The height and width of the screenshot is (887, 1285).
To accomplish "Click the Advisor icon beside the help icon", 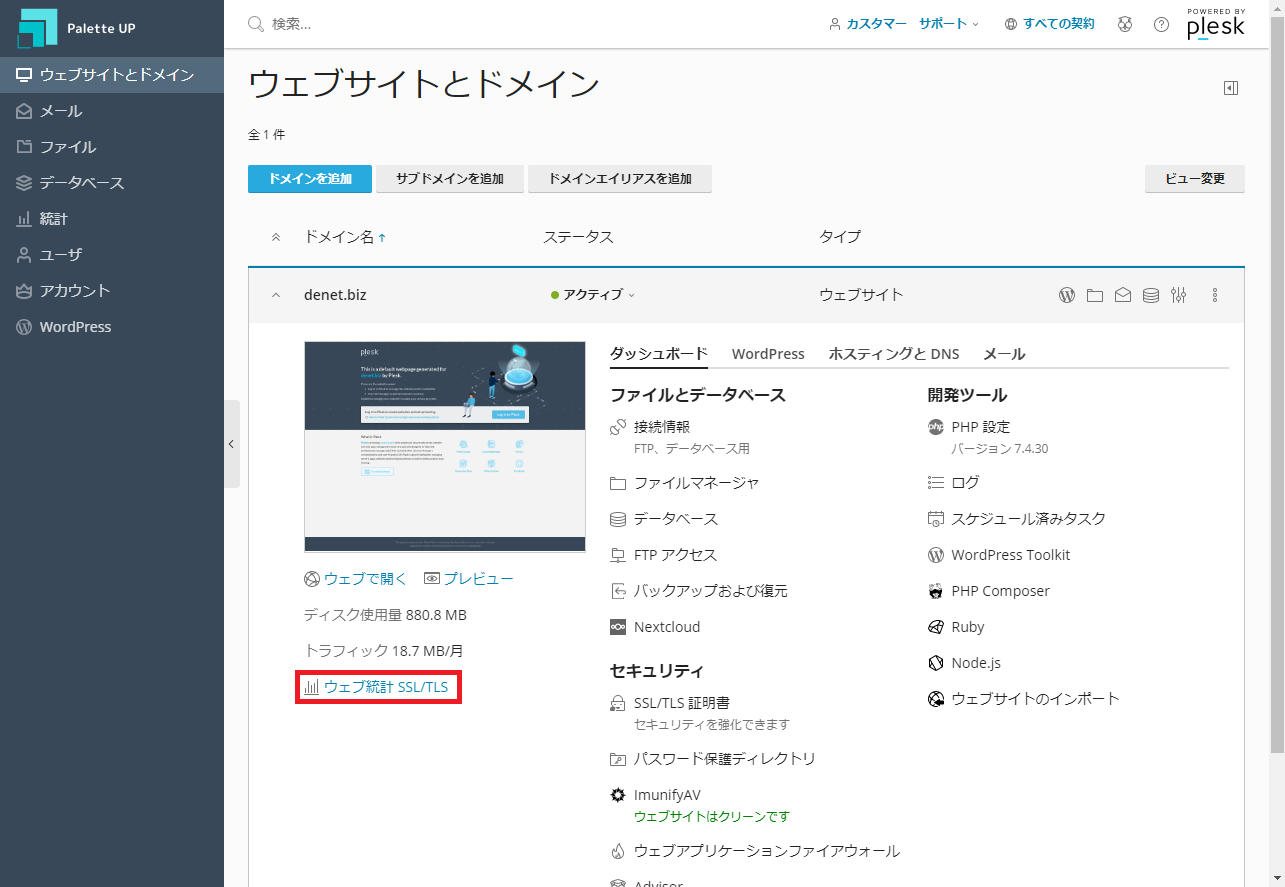I will 1125,24.
